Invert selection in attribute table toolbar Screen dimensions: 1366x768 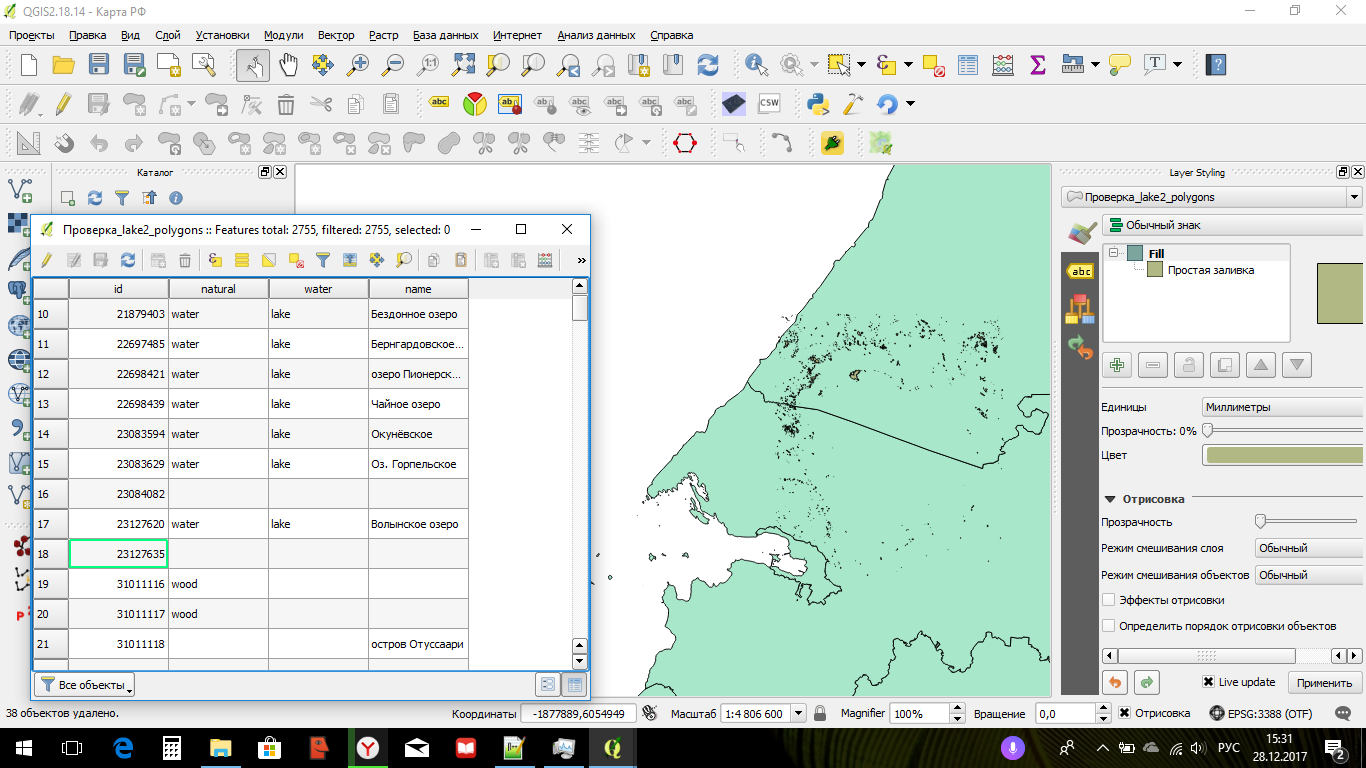click(269, 260)
